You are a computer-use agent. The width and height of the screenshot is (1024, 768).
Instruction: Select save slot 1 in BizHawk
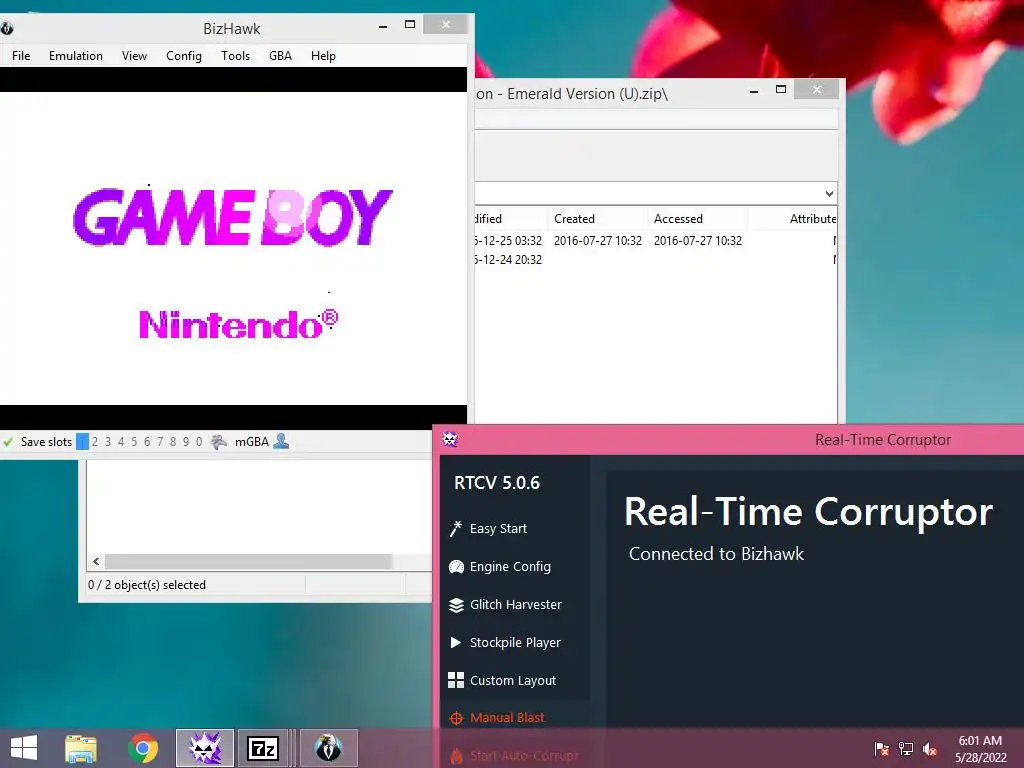click(82, 441)
